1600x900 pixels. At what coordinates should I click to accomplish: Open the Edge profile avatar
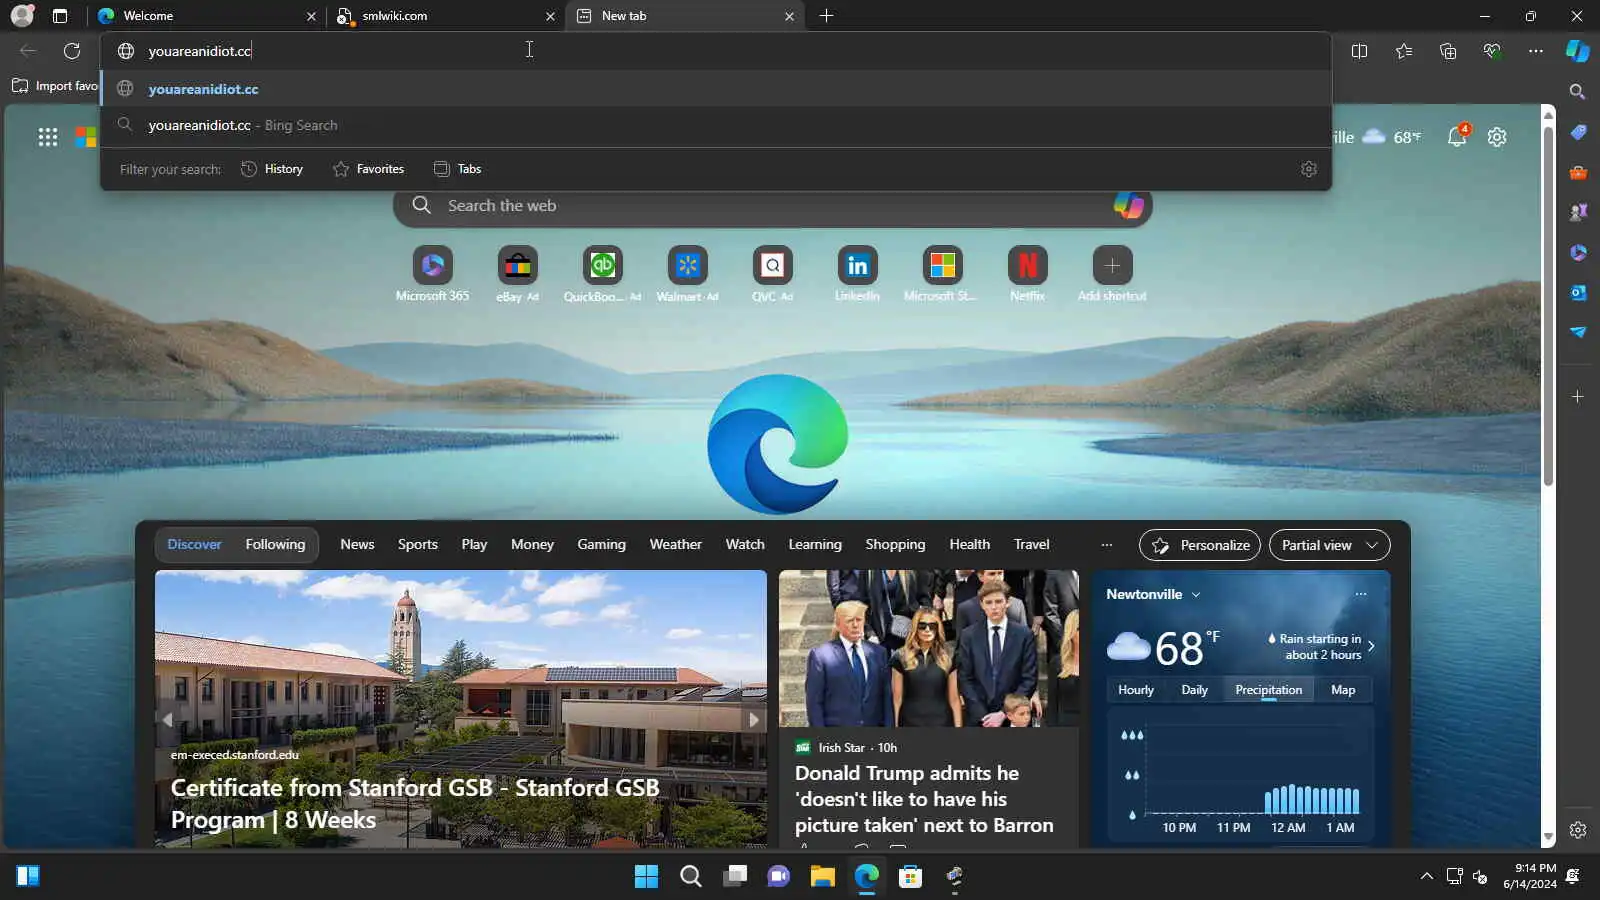coord(22,16)
